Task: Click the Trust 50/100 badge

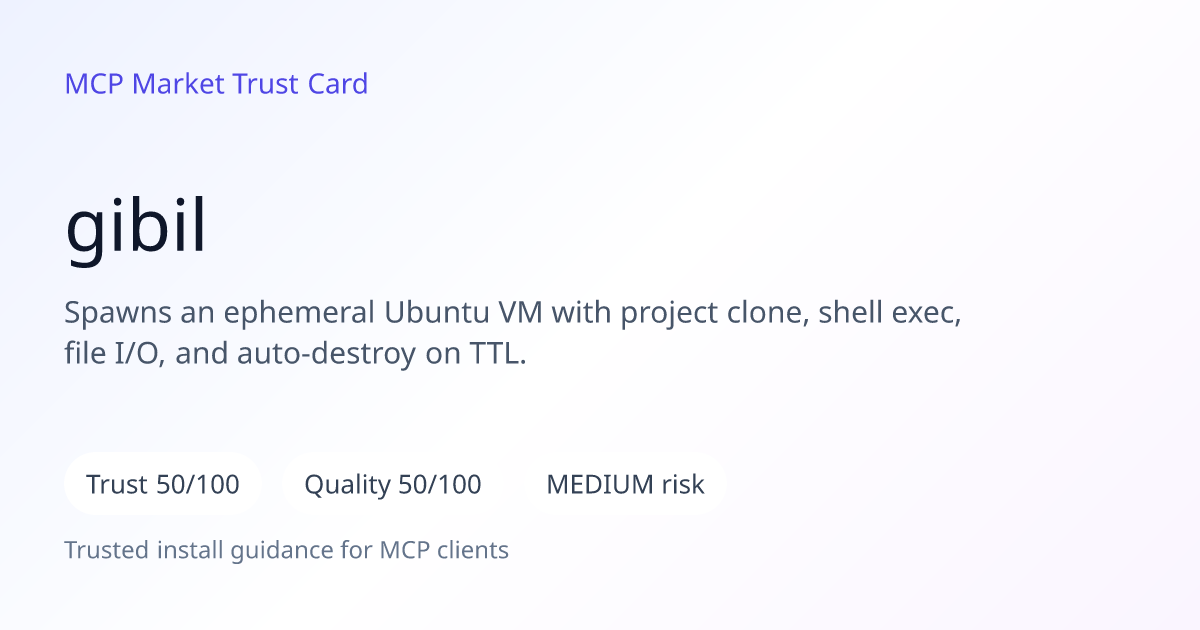Action: [x=163, y=484]
